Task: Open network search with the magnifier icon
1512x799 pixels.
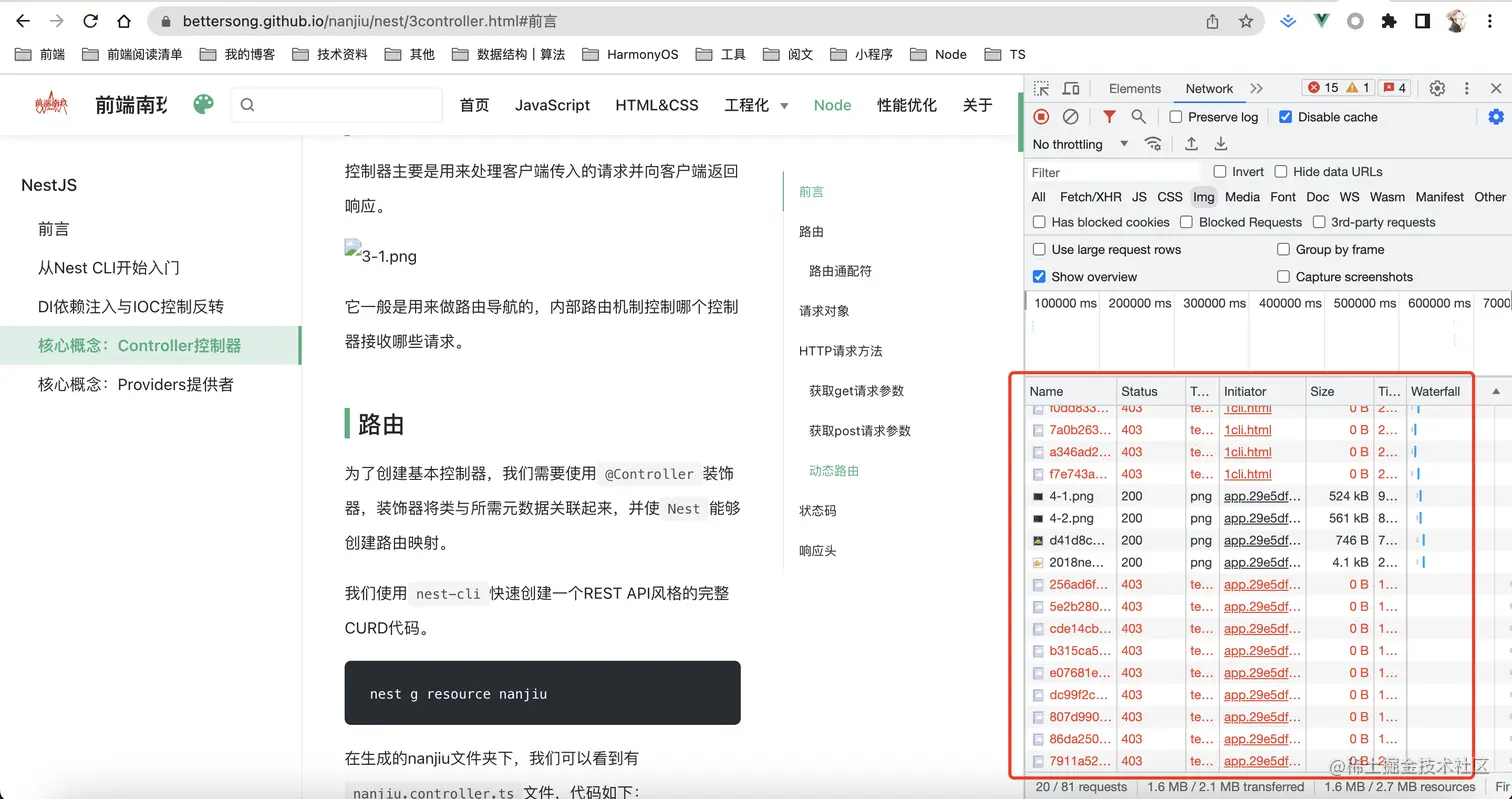Action: 1138,117
